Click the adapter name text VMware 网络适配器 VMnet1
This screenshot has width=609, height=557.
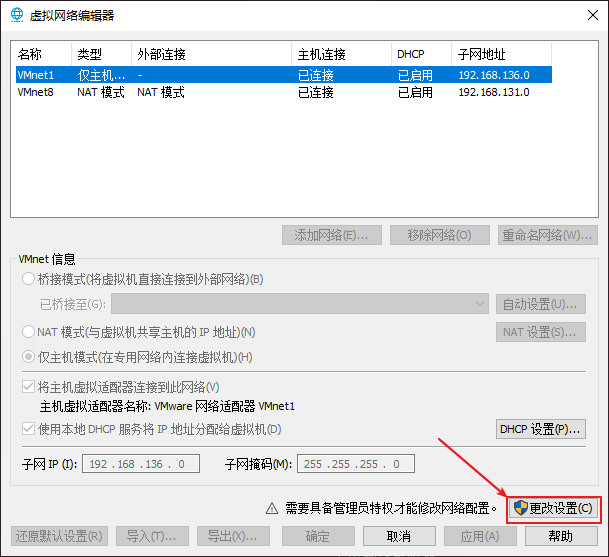(x=225, y=406)
